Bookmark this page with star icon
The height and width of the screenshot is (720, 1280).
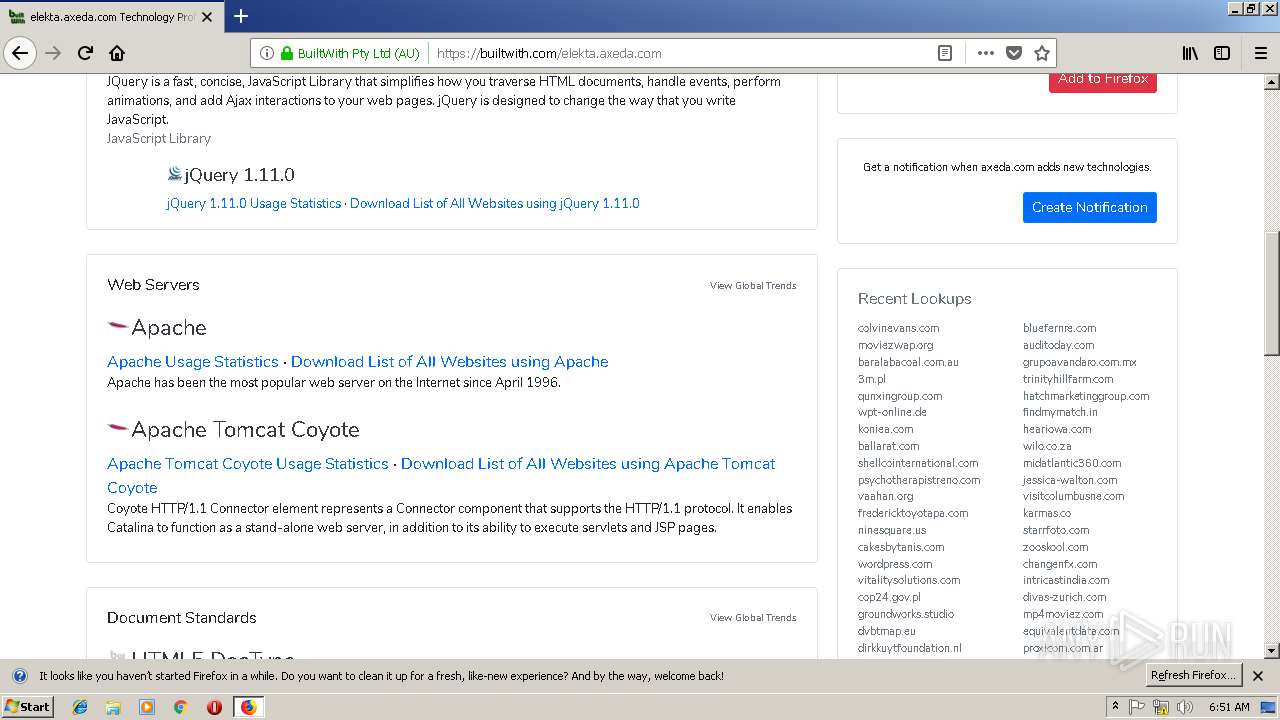coord(1041,53)
